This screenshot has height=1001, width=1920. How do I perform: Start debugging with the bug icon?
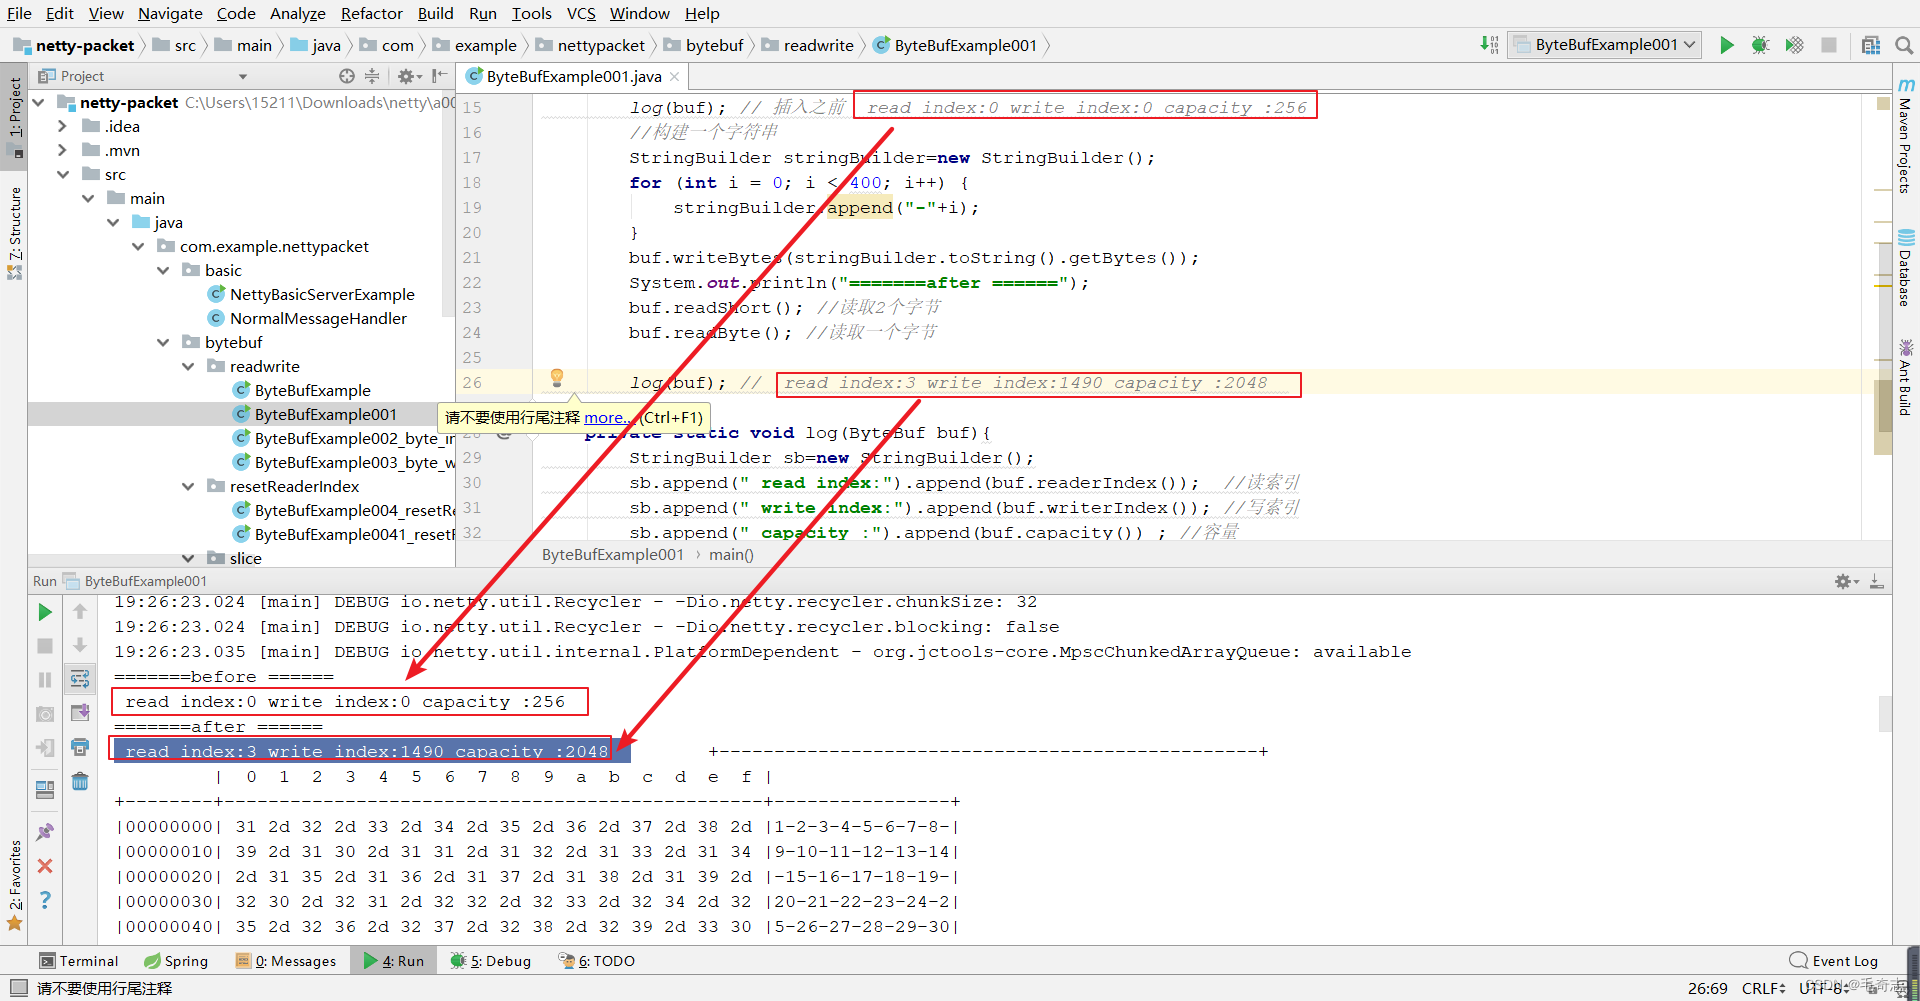click(1761, 45)
